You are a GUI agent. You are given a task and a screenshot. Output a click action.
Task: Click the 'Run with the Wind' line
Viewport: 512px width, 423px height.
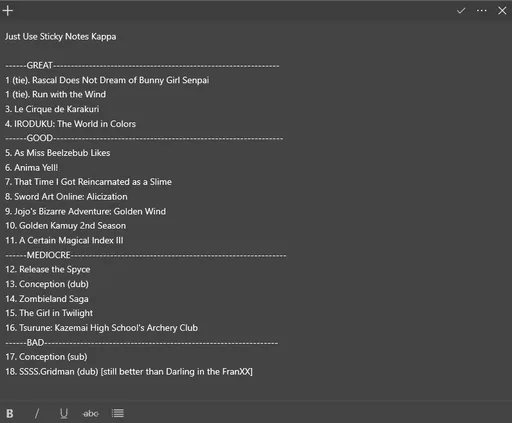point(56,94)
